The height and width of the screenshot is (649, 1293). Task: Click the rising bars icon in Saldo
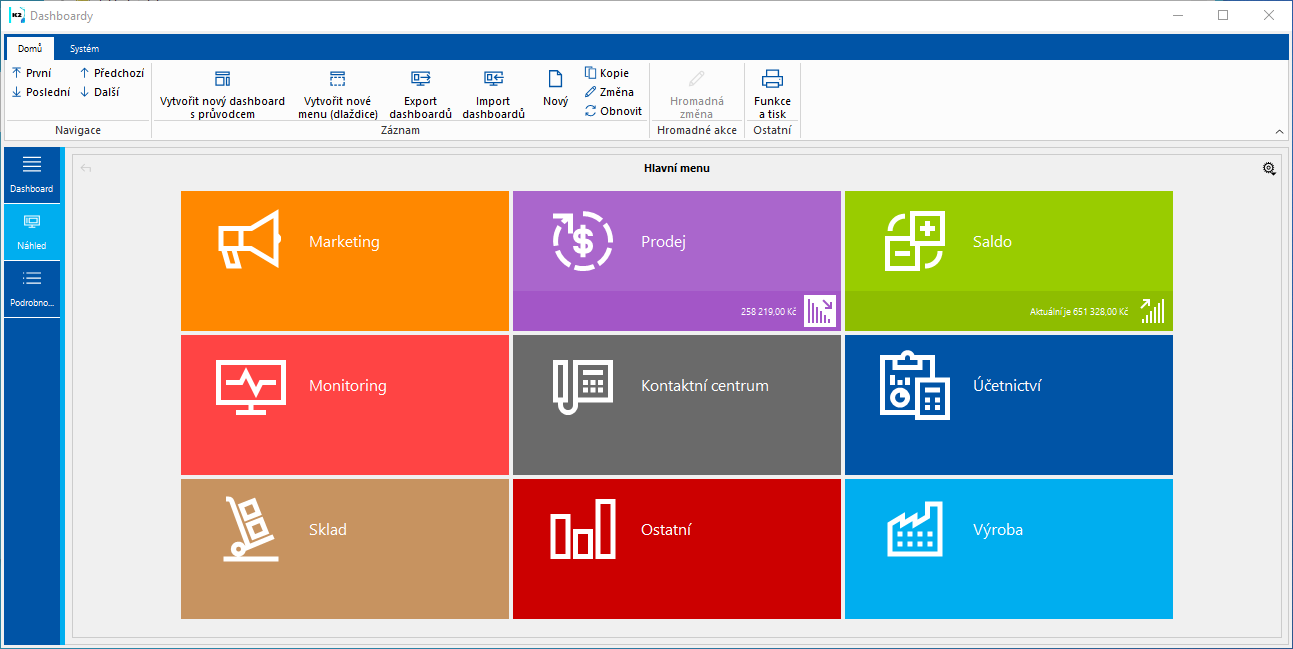[x=1152, y=311]
